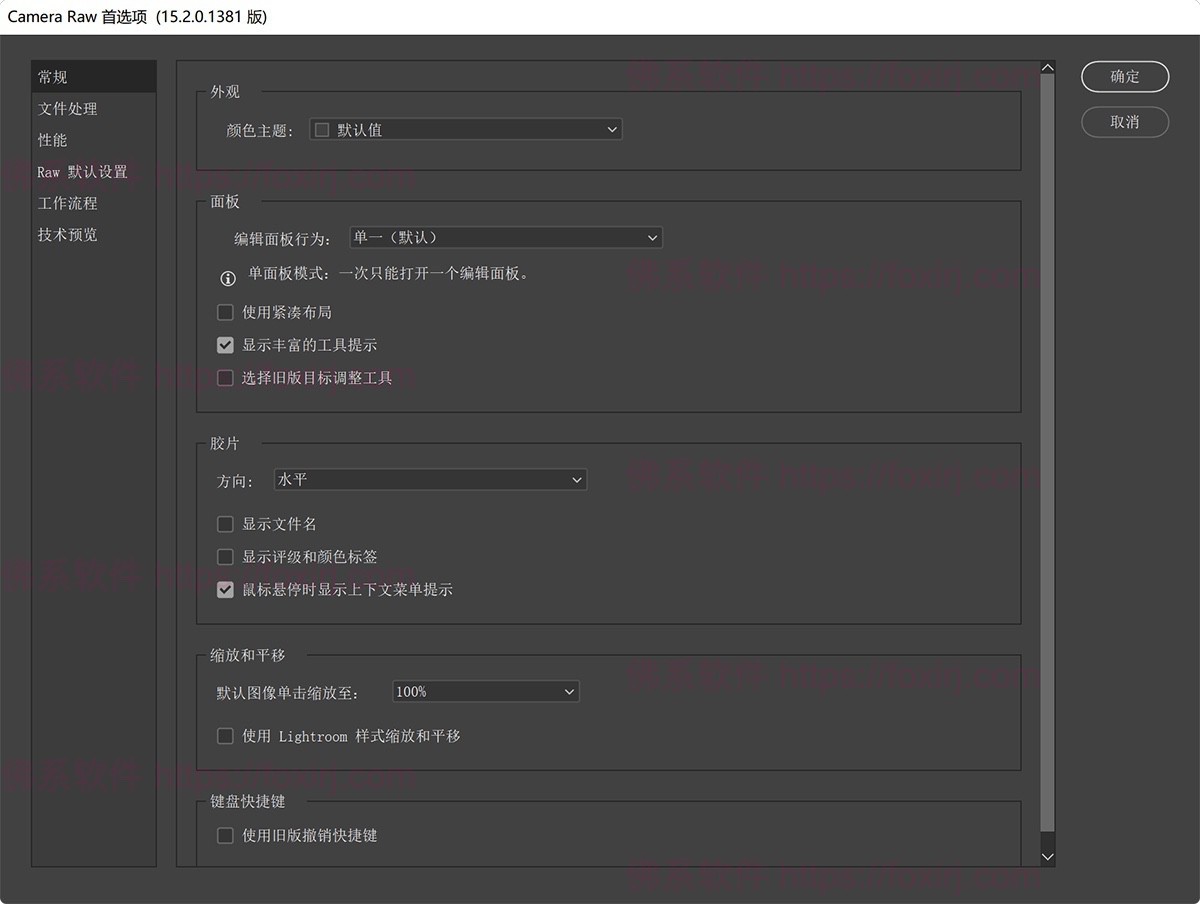Click the scrollbar up arrow
This screenshot has height=904, width=1200.
pos(1047,68)
